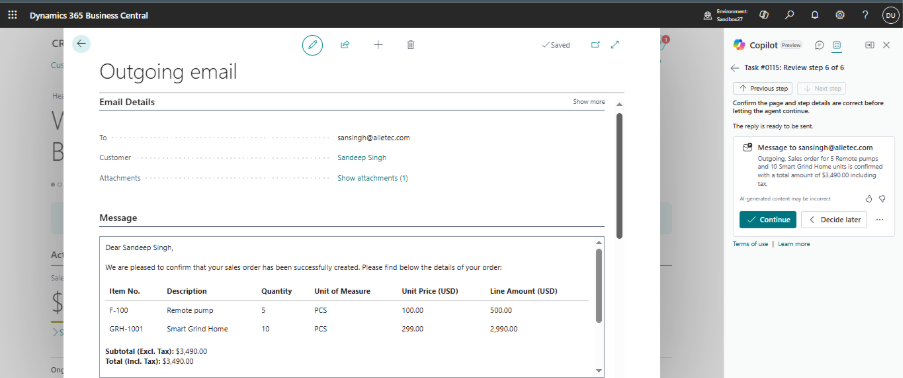Click the page vertical scrollbar thumb
The image size is (903, 378).
tap(619, 176)
